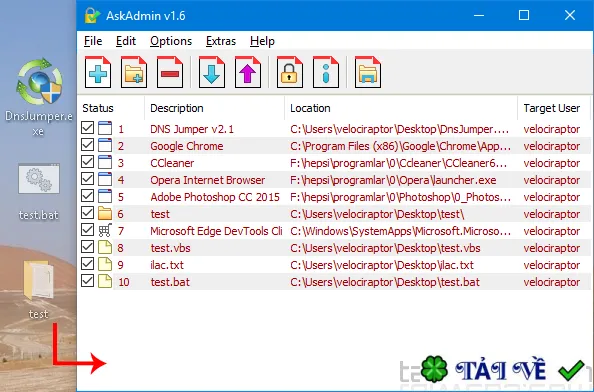Viewport: 594px width, 392px height.
Task: Open the Options menu
Action: click(x=171, y=41)
